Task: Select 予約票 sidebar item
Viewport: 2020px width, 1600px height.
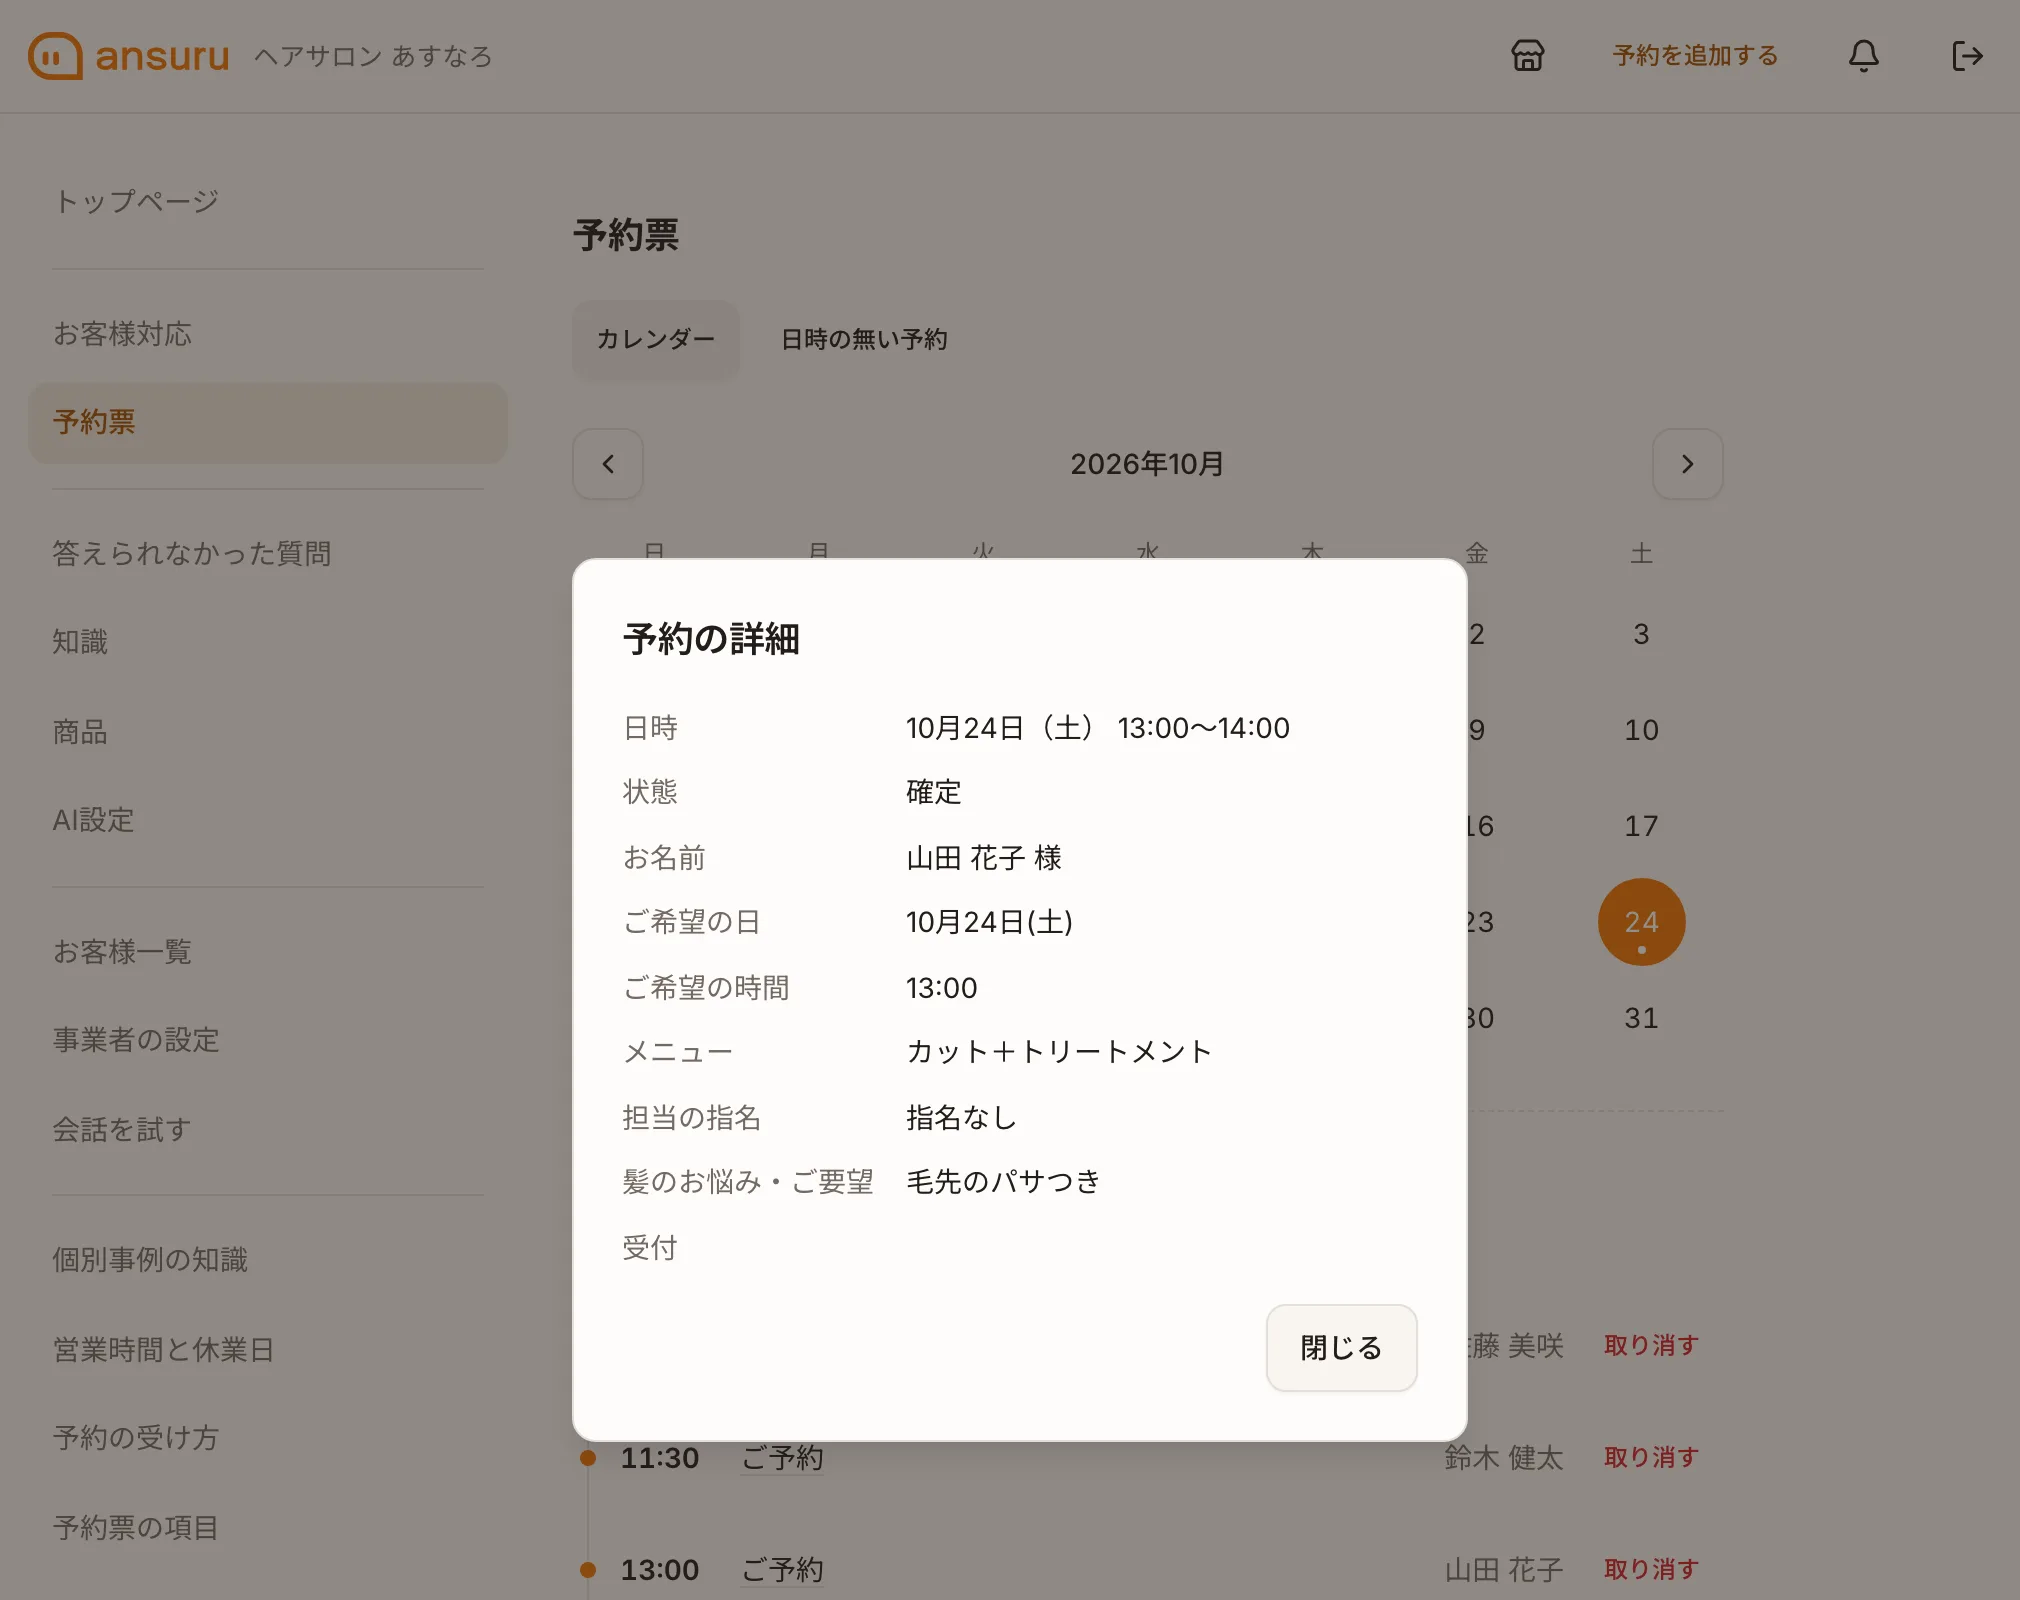Action: tap(268, 422)
